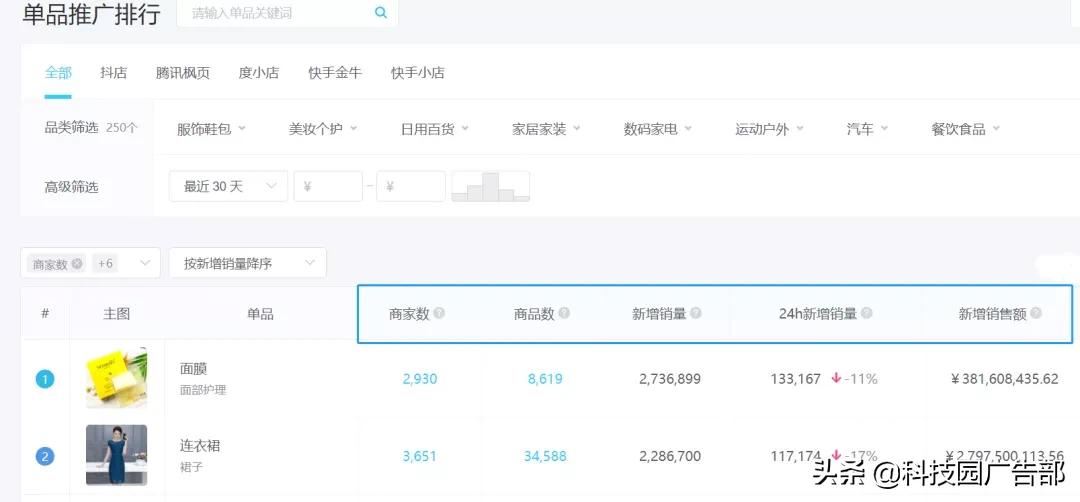Switch to the 抖店 tab
Screen dimensions: 1080x502
pyautogui.click(x=114, y=72)
